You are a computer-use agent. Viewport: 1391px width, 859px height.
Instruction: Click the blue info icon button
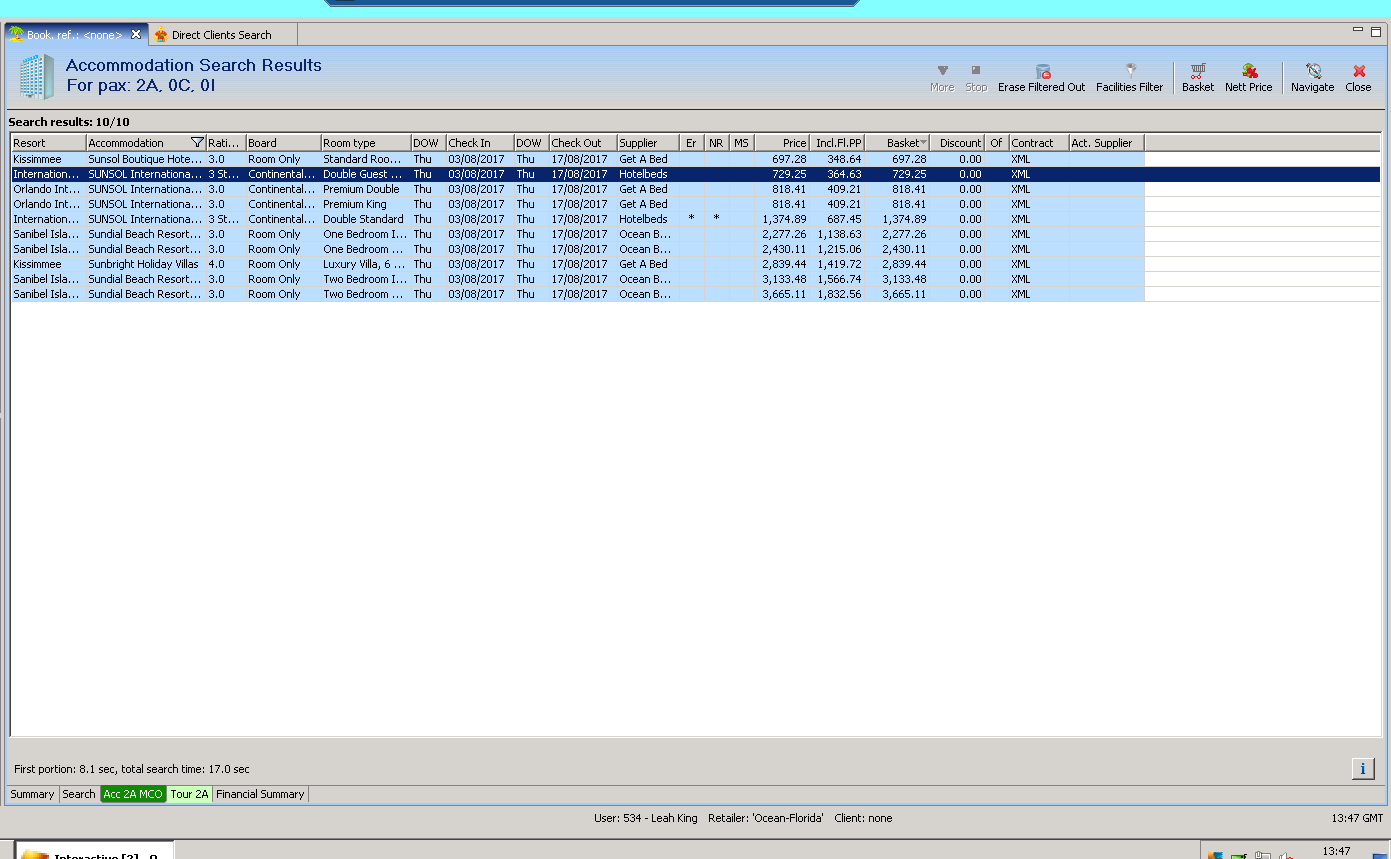click(1362, 768)
